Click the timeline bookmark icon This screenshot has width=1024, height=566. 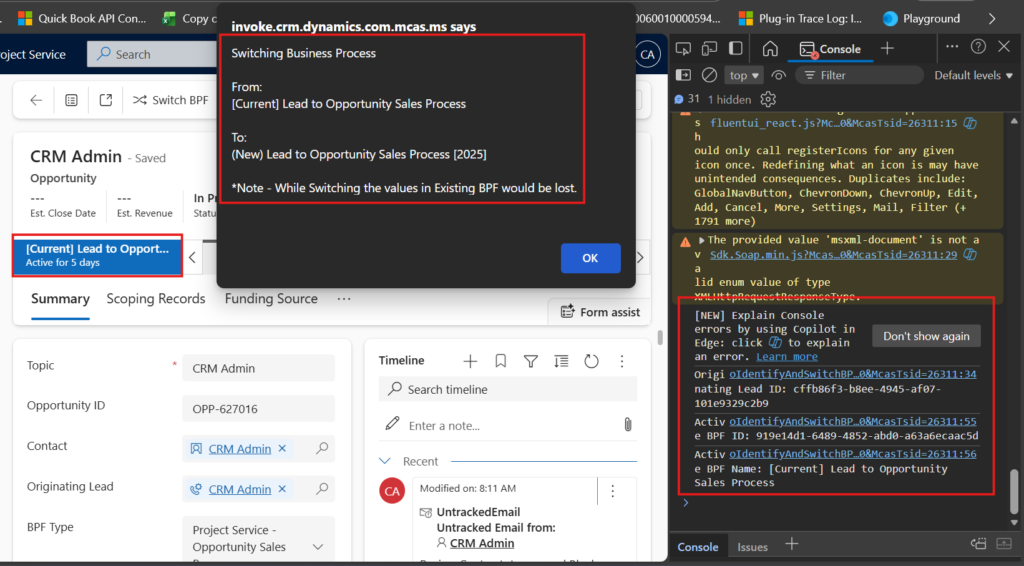[x=501, y=361]
